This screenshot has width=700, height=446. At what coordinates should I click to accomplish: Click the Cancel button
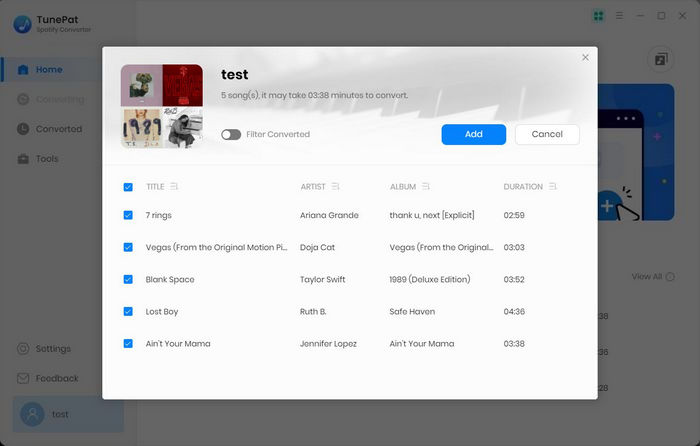point(547,134)
